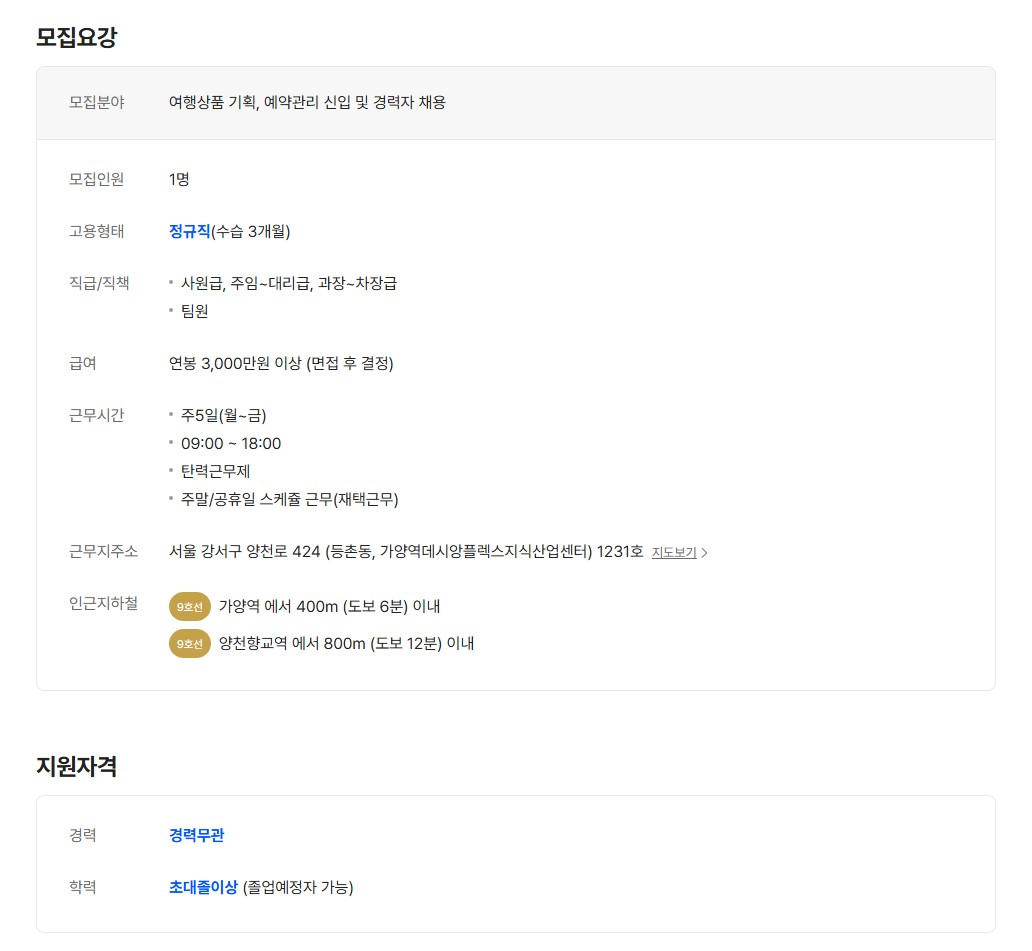Click the 09:00 ~ 18:00 working hours item
This screenshot has height=951, width=1032.
231,444
